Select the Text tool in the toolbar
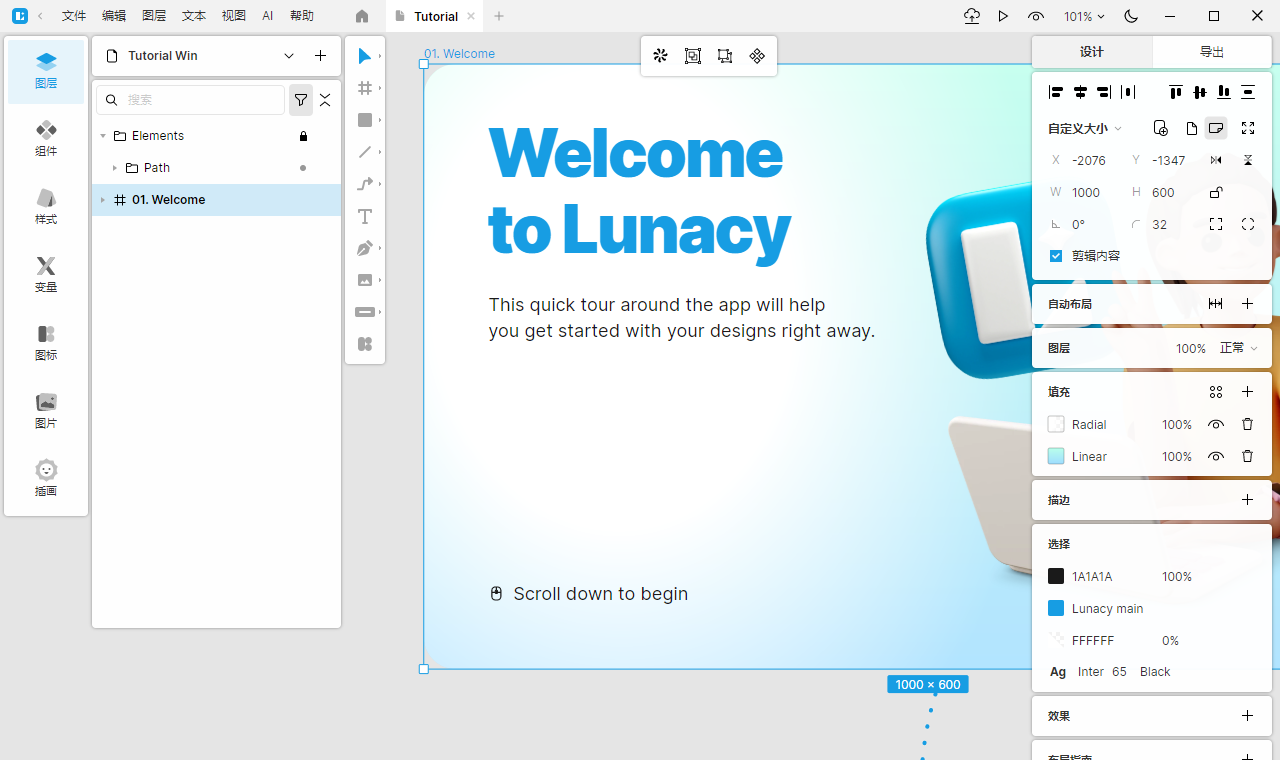Viewport: 1280px width, 760px height. pos(364,216)
